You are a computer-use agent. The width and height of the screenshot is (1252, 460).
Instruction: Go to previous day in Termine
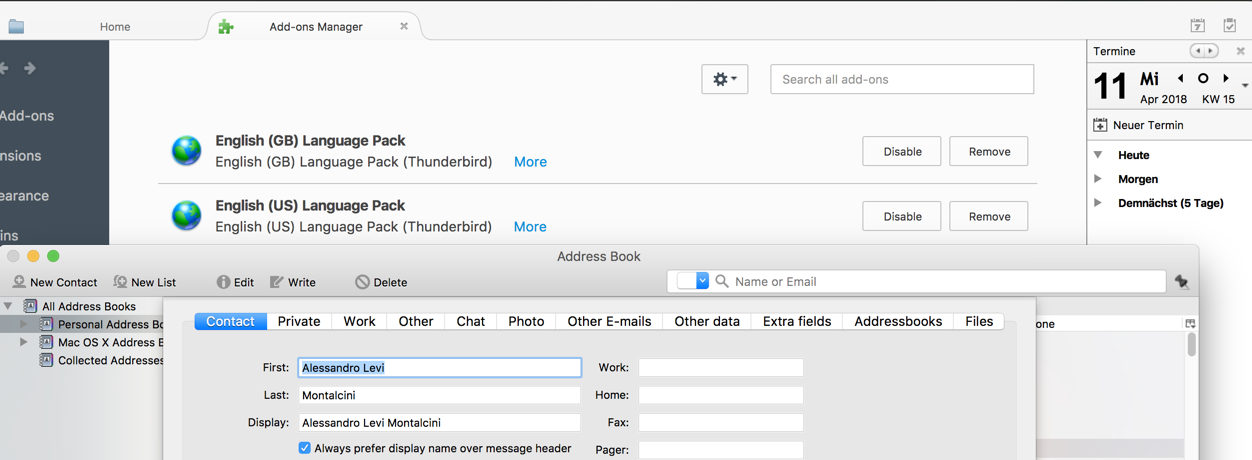1181,78
